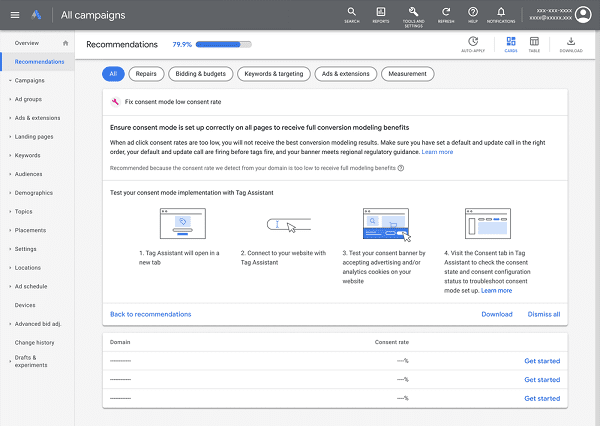The height and width of the screenshot is (426, 600).
Task: Click Back to recommendations link
Action: tap(150, 314)
